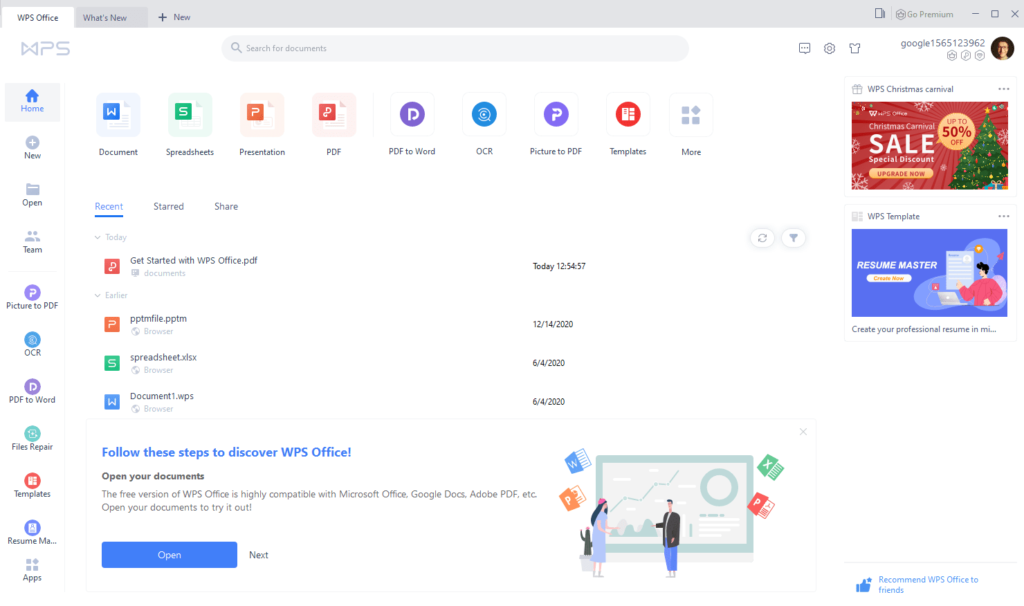Click the Open button in onboarding dialog
This screenshot has height=606, width=1024.
(169, 554)
